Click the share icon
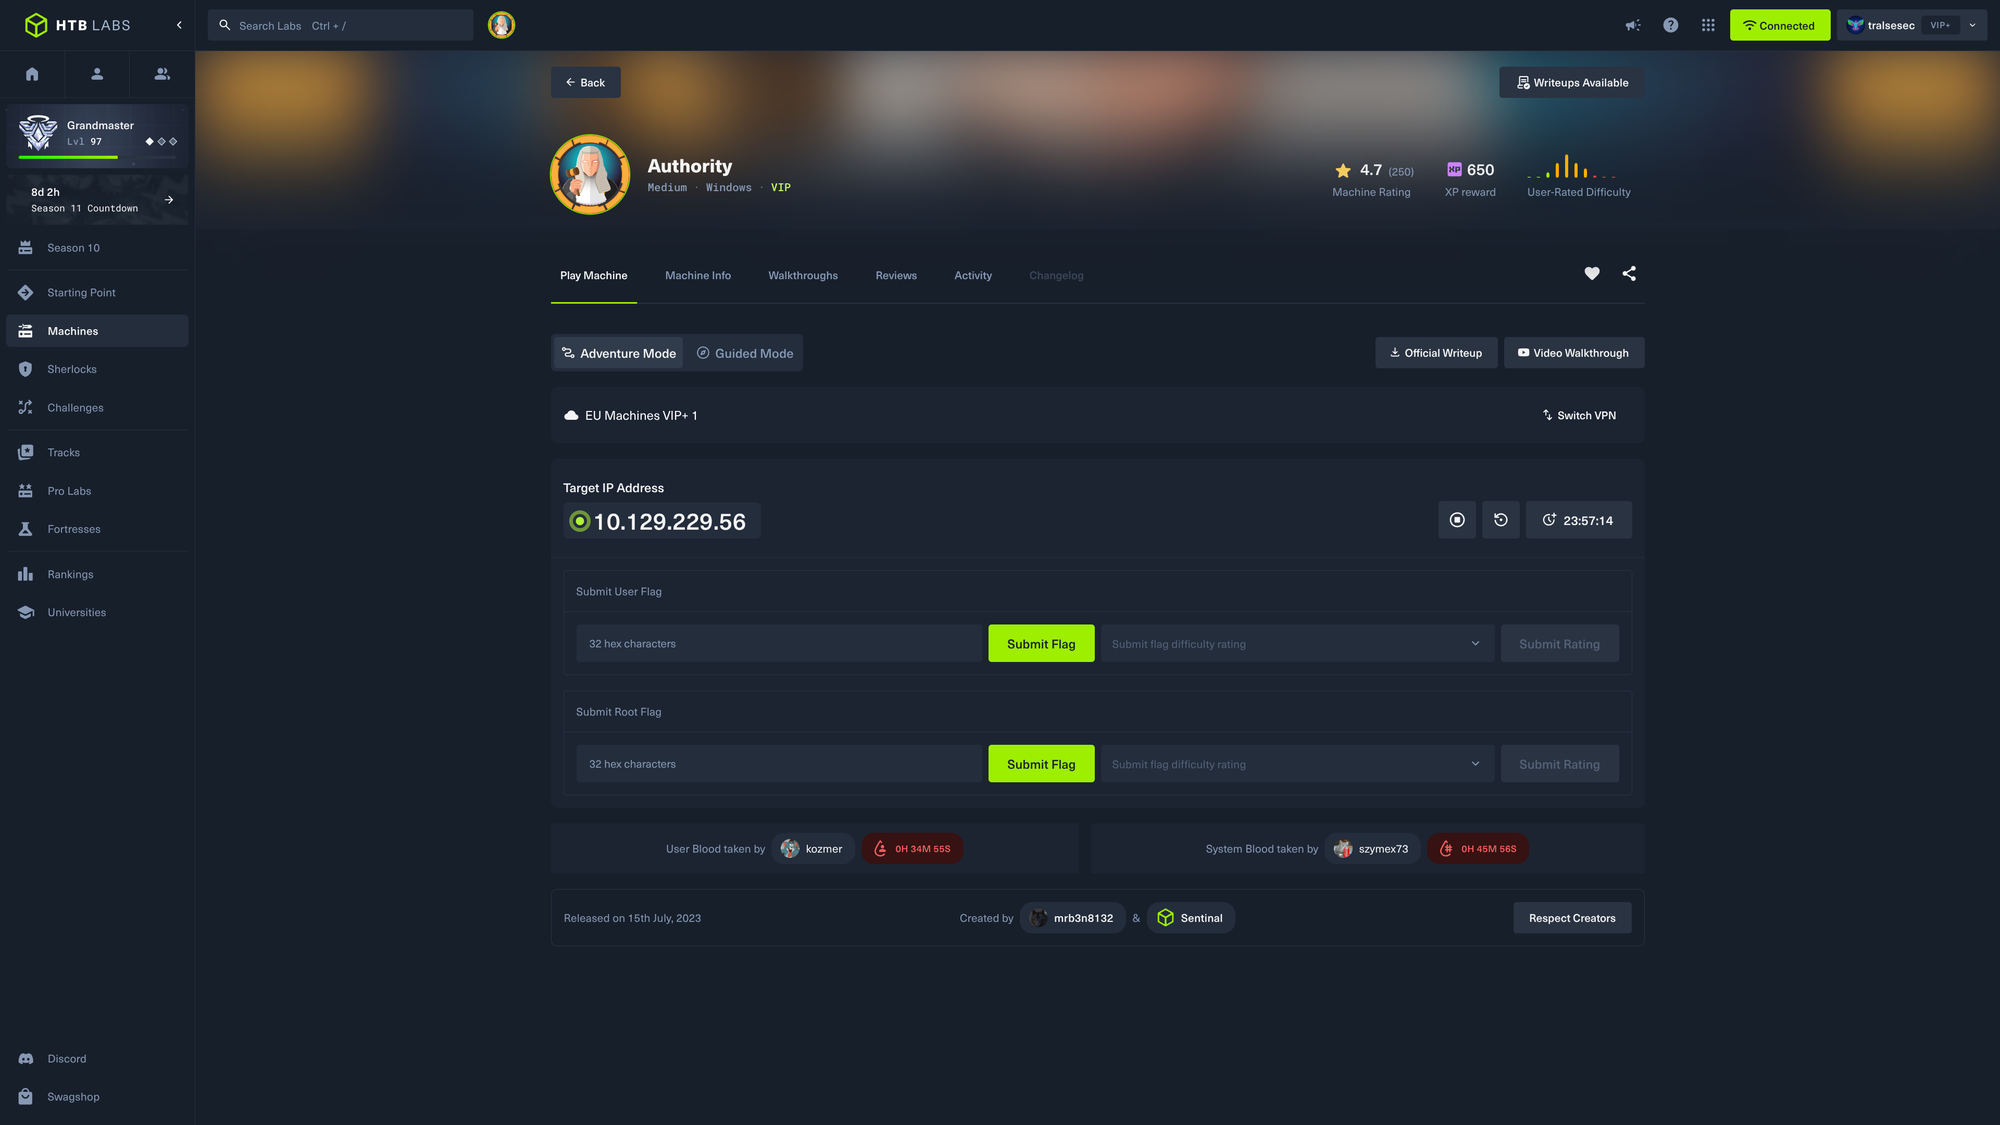Image resolution: width=2000 pixels, height=1125 pixels. click(x=1629, y=273)
